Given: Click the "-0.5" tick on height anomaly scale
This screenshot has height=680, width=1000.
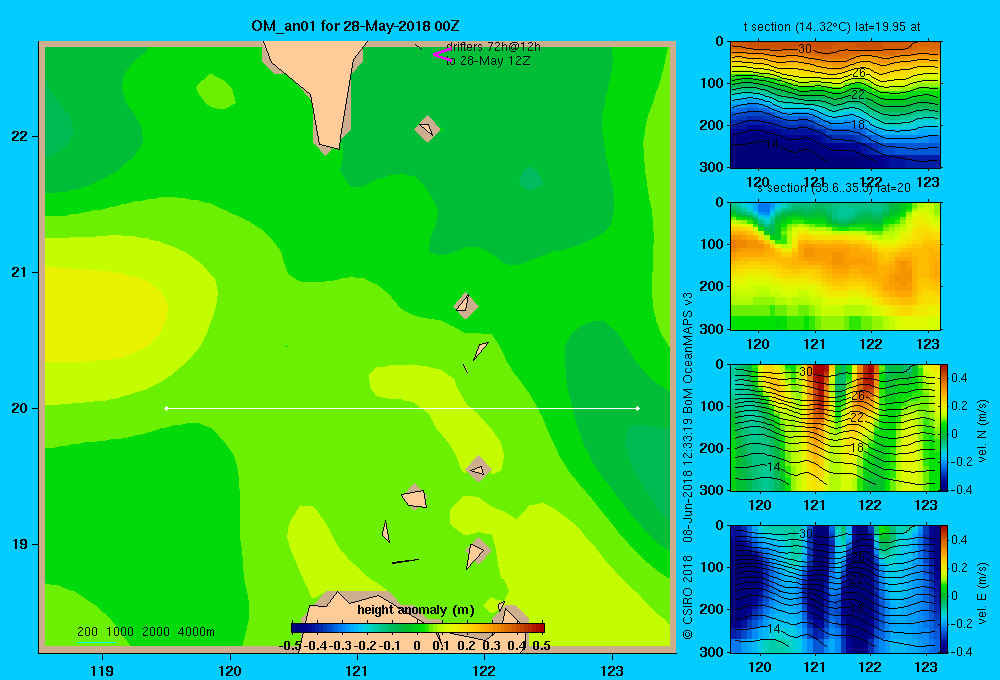Looking at the screenshot, I should (290, 646).
